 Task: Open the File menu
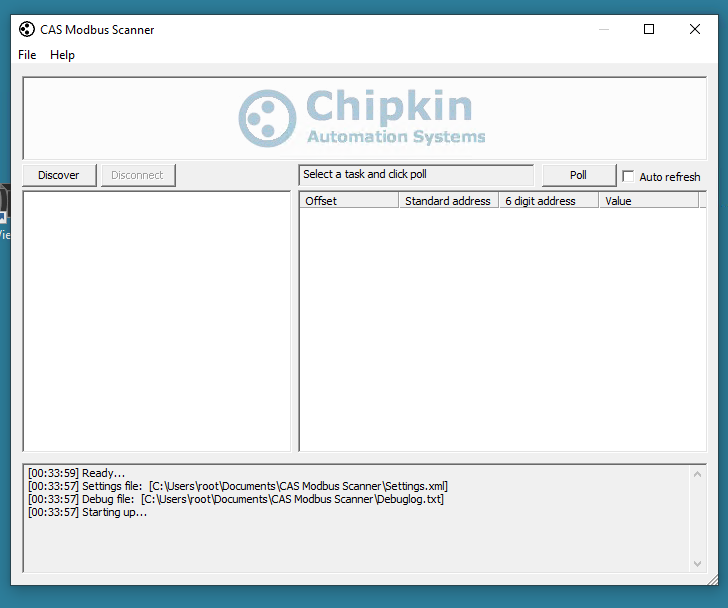(27, 55)
